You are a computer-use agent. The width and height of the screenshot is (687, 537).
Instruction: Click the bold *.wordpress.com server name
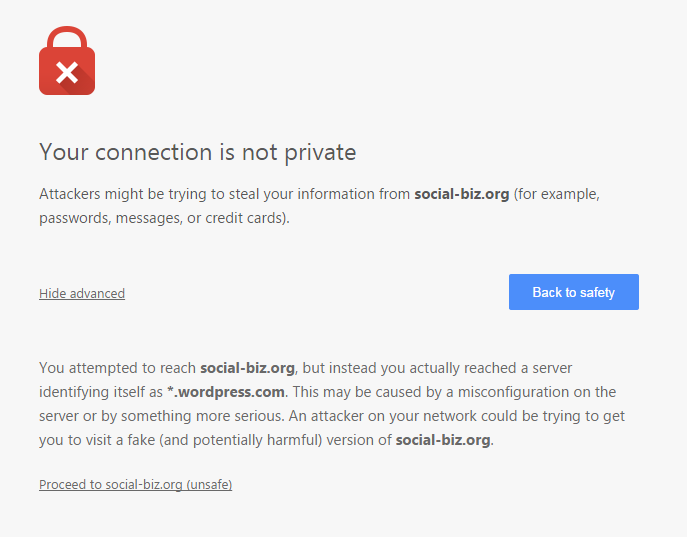pyautogui.click(x=226, y=392)
